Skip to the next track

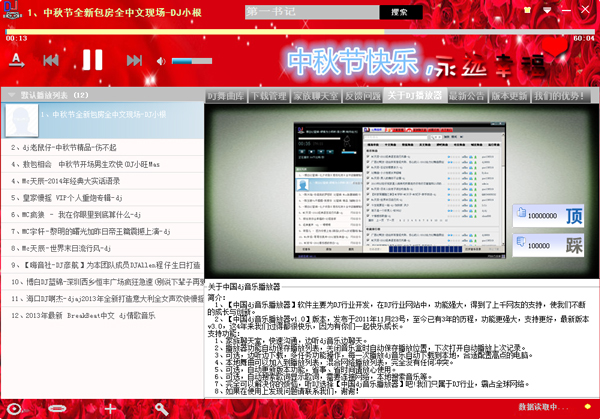134,60
